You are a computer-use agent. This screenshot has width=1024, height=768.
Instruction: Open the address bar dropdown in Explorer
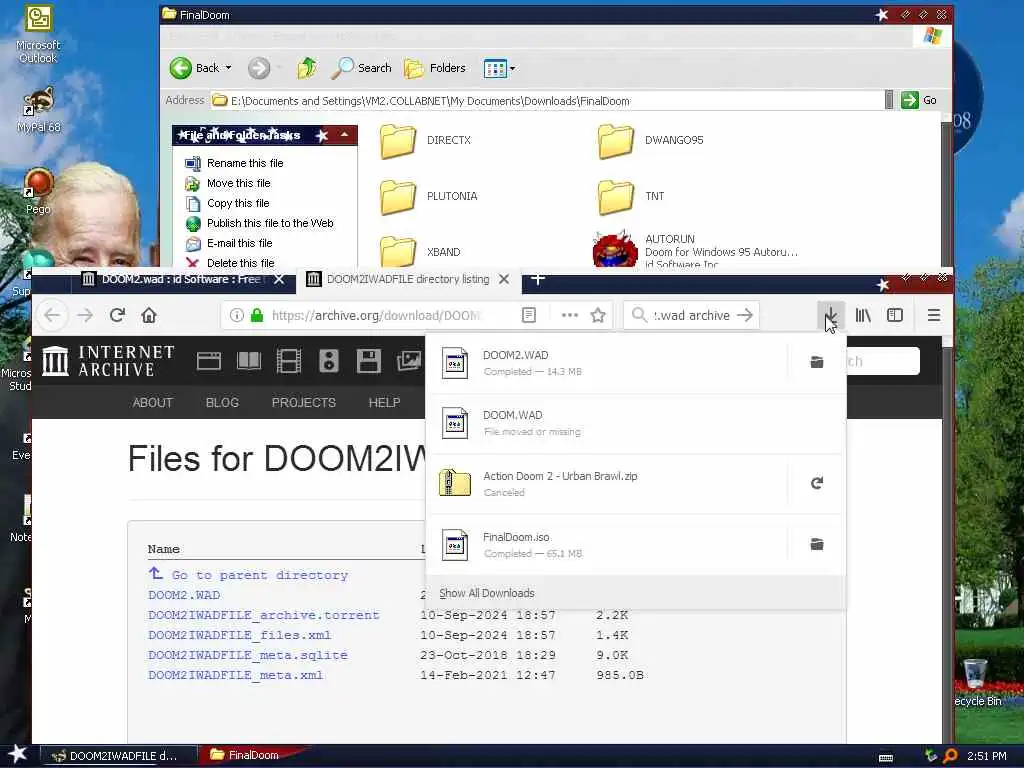pos(889,100)
